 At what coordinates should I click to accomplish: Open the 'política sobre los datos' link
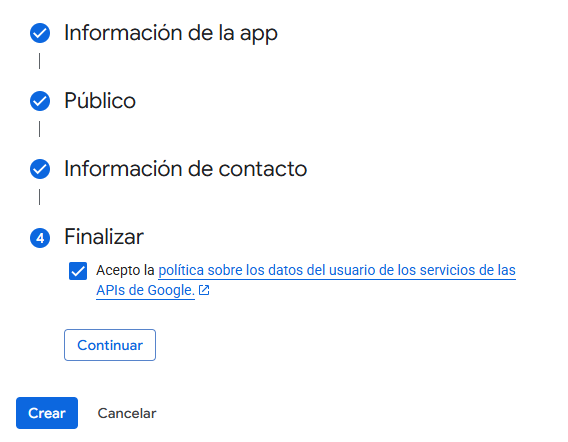coord(230,270)
